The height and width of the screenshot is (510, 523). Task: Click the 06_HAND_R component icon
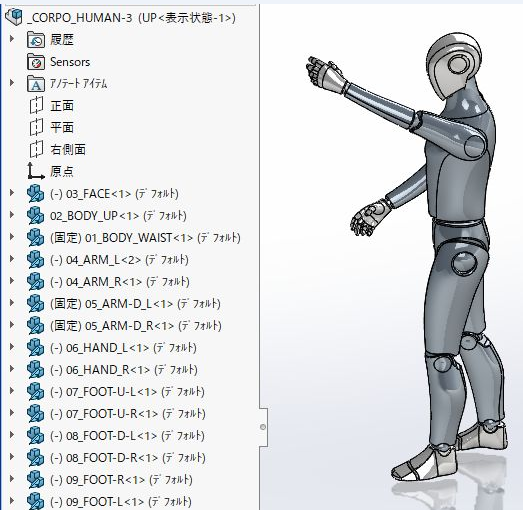(35, 370)
